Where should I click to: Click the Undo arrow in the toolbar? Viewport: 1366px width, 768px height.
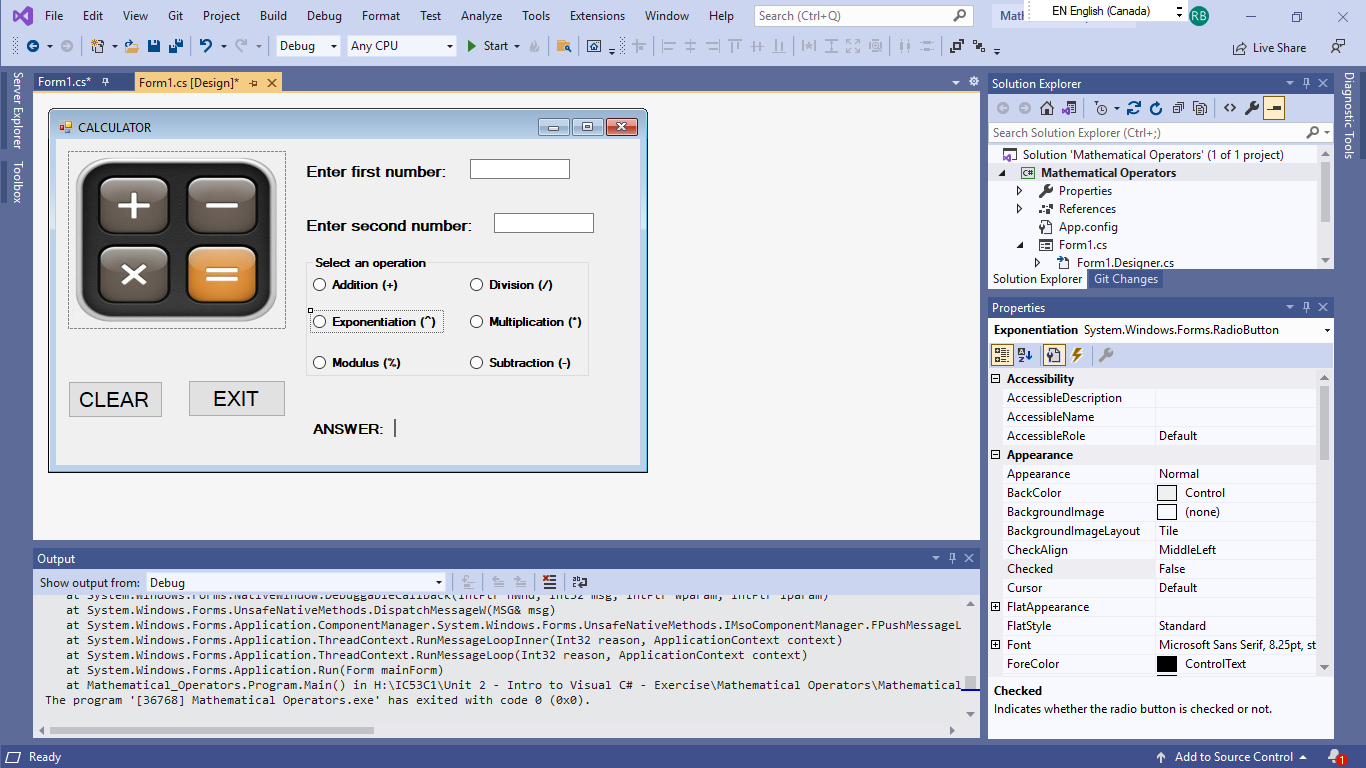click(205, 46)
